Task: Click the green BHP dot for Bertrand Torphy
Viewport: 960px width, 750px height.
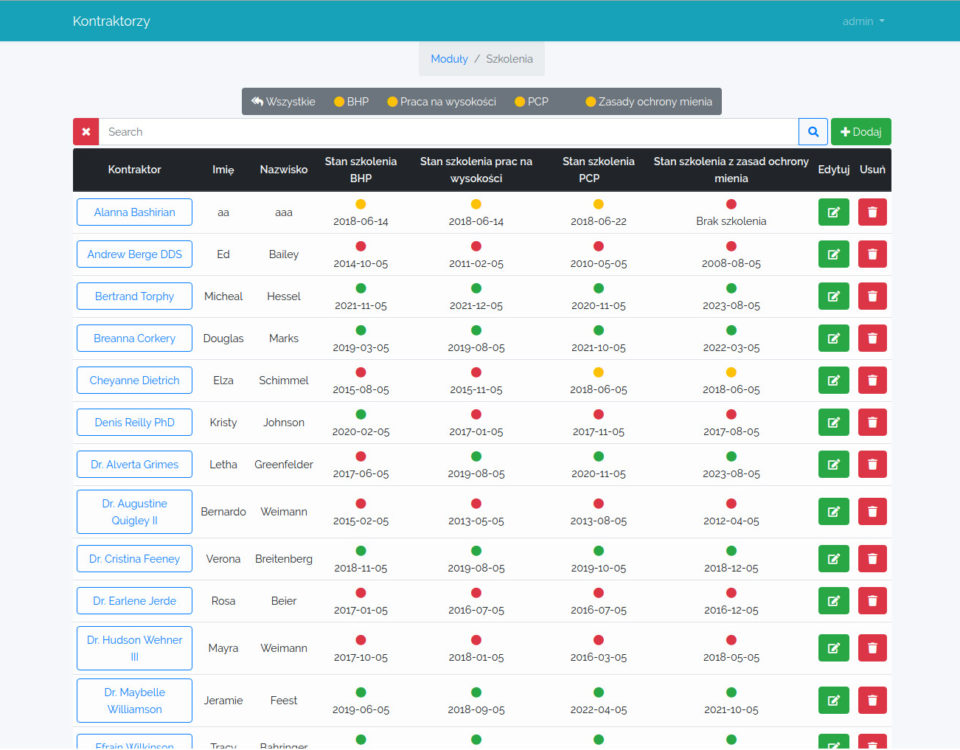Action: click(361, 288)
